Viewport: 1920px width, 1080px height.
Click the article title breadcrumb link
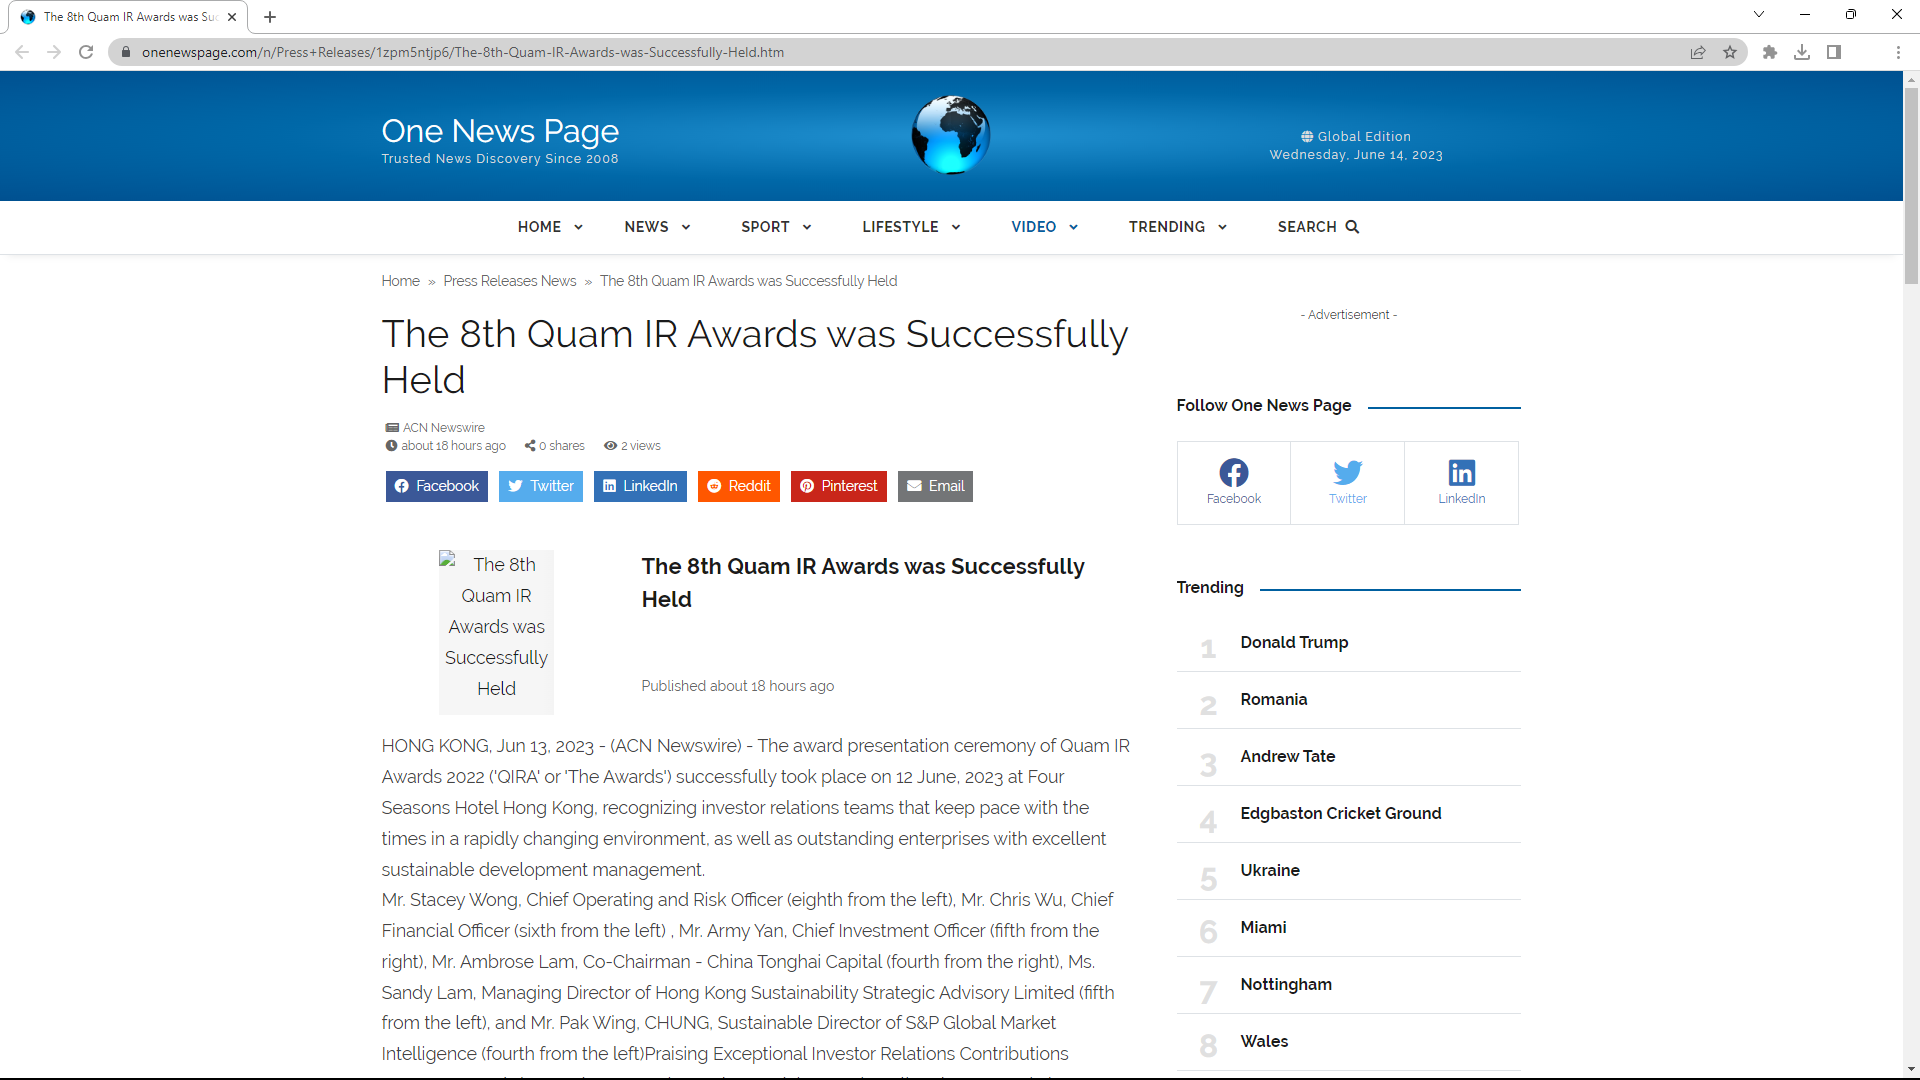pos(748,281)
